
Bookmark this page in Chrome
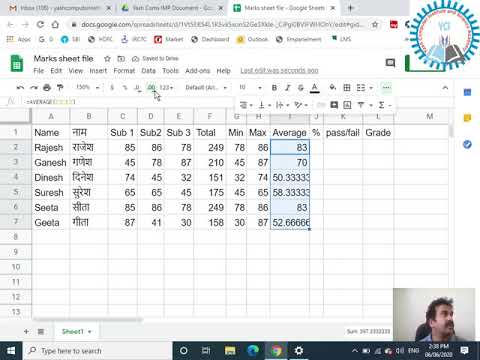pyautogui.click(x=375, y=24)
